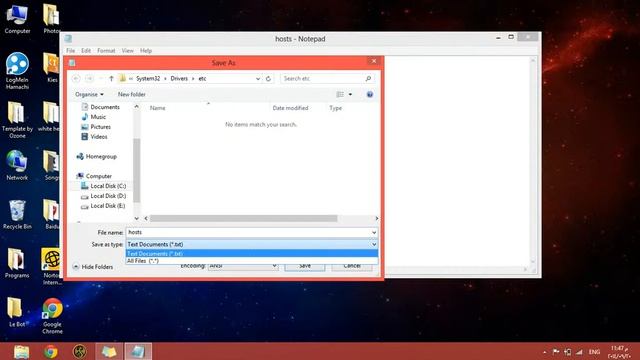Refresh the etc folder listing
Screen dimensions: 640x360
(268, 78)
